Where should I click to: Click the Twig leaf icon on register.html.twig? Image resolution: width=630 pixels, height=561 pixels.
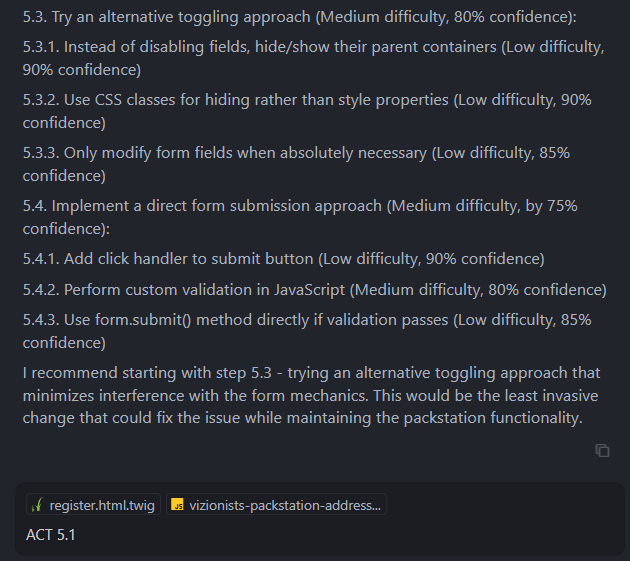tap(37, 505)
